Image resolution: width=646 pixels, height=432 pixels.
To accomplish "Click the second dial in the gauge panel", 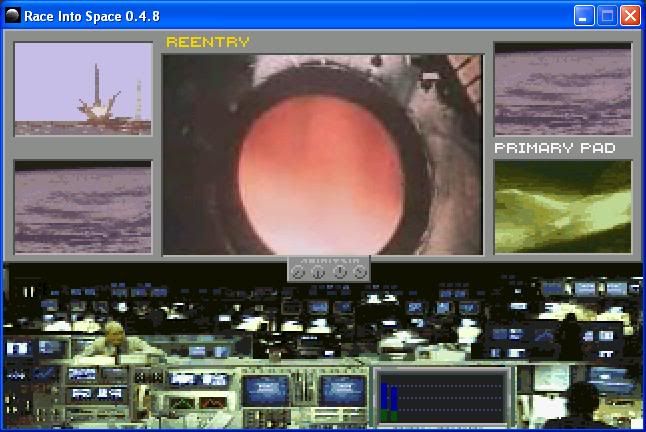I will click(x=318, y=272).
